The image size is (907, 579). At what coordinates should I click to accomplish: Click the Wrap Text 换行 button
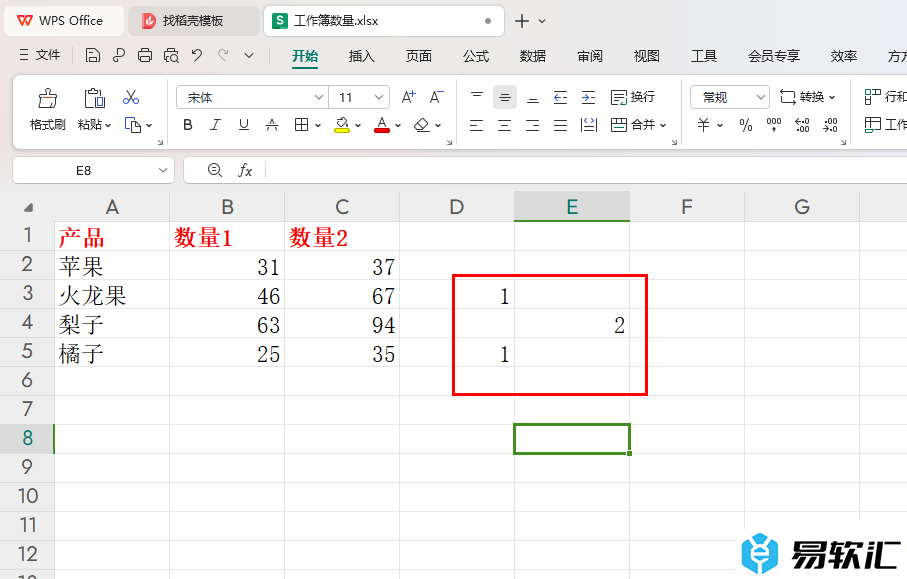[x=633, y=97]
